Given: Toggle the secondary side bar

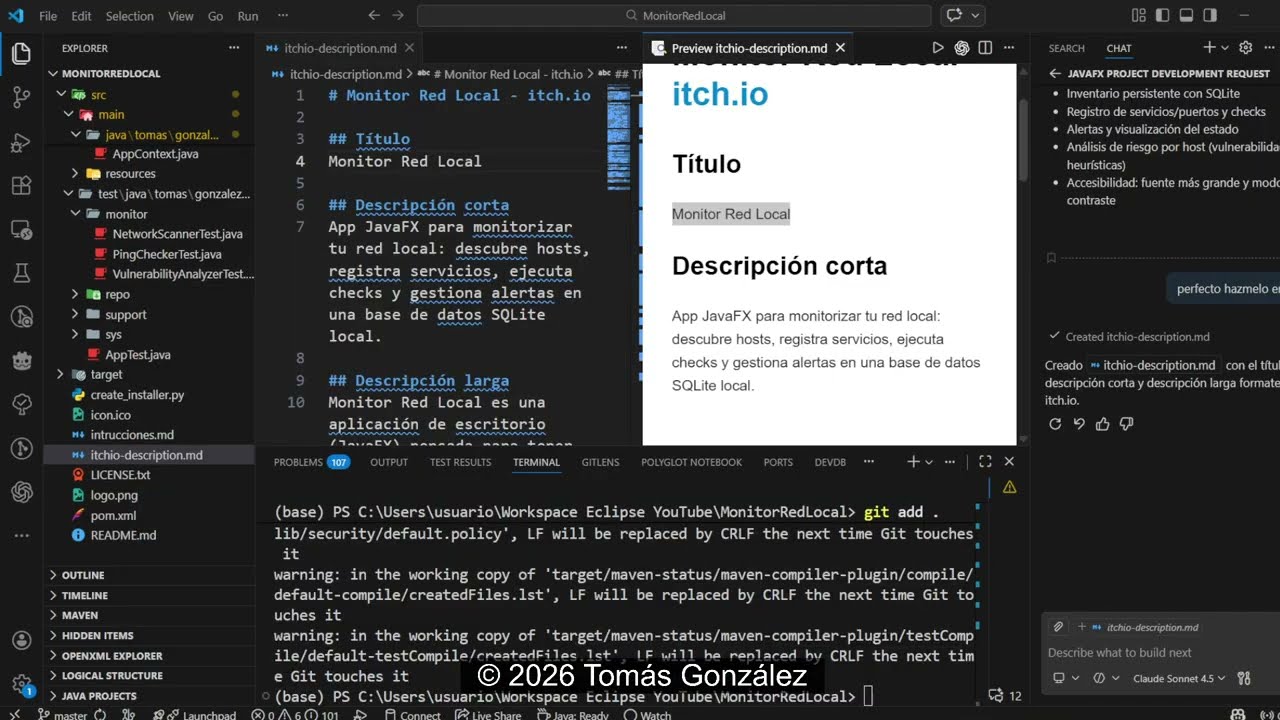Looking at the screenshot, I should [x=1210, y=15].
